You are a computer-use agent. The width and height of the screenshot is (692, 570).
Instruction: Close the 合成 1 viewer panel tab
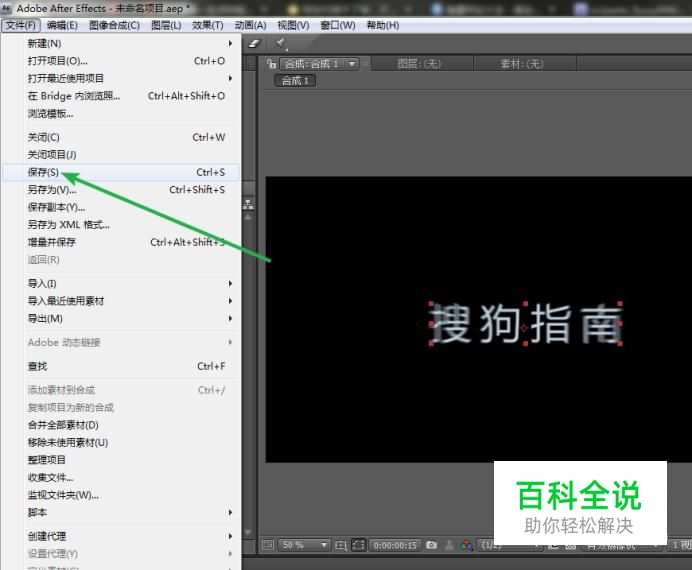[366, 64]
